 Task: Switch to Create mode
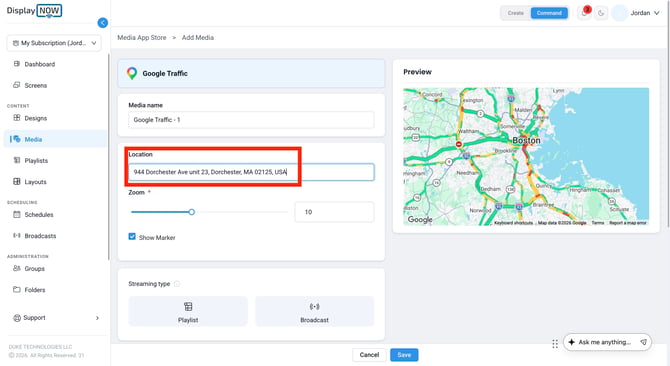pyautogui.click(x=515, y=13)
